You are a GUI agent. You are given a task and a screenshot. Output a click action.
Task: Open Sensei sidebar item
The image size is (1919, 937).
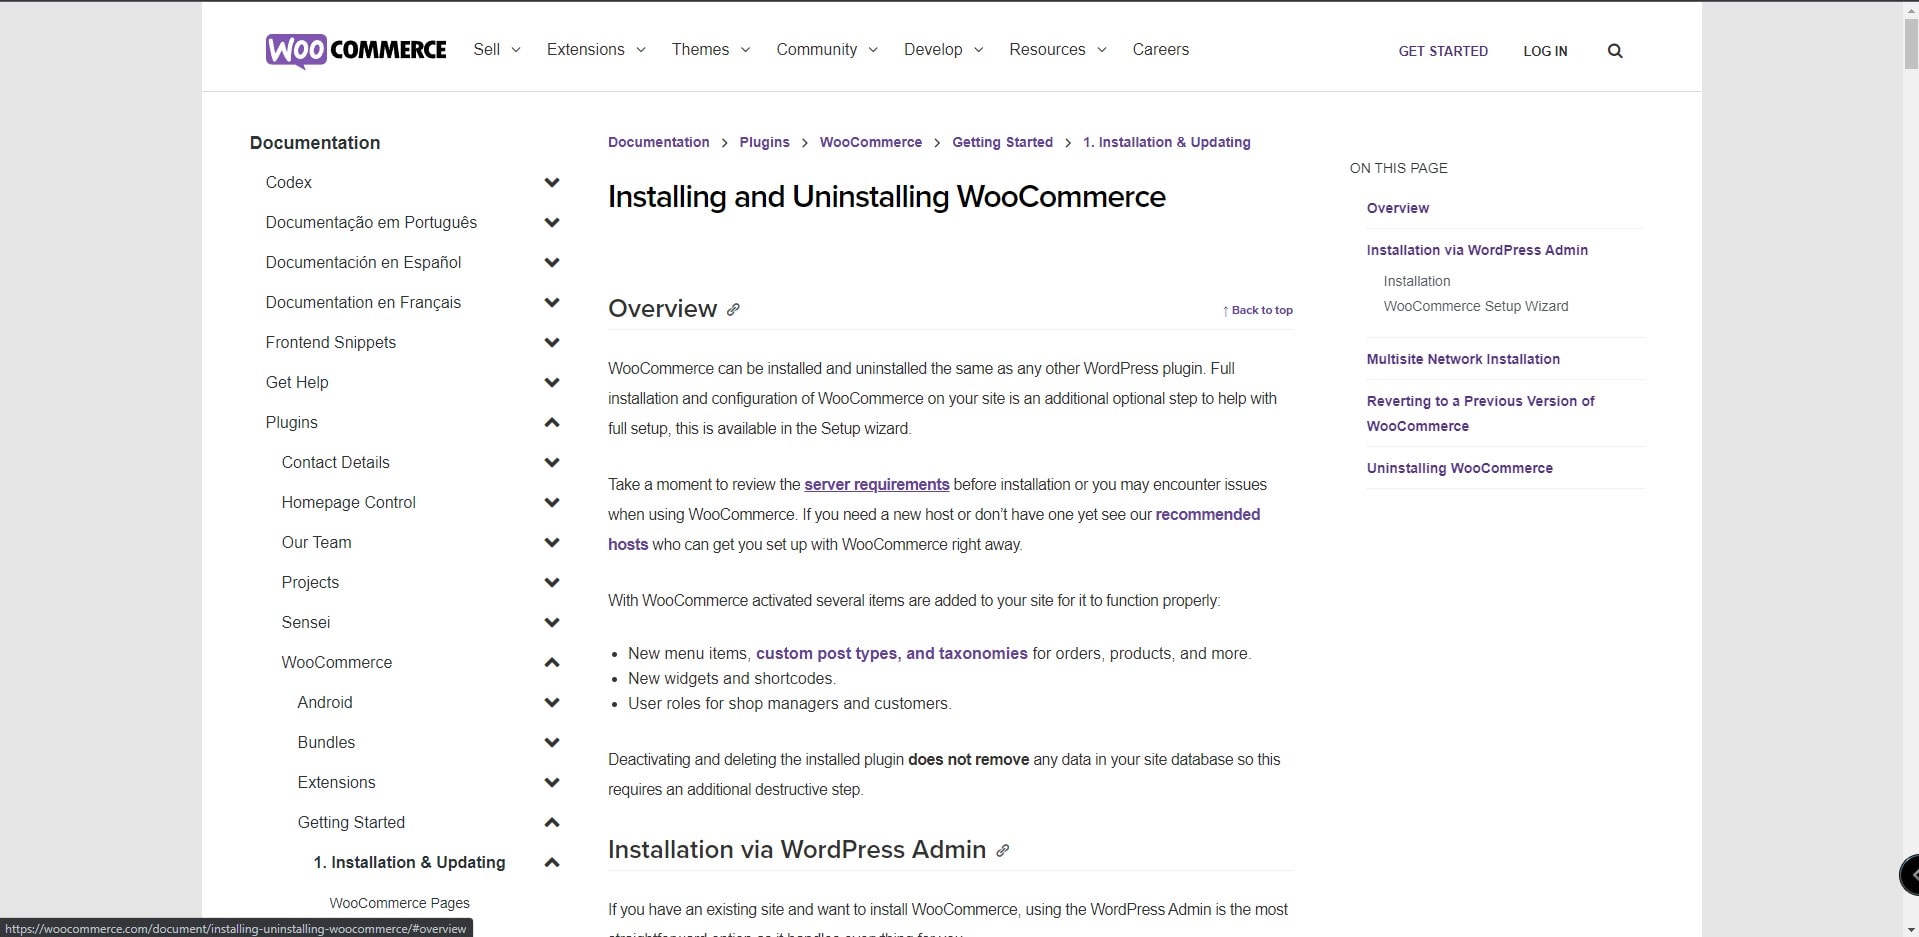tap(306, 623)
